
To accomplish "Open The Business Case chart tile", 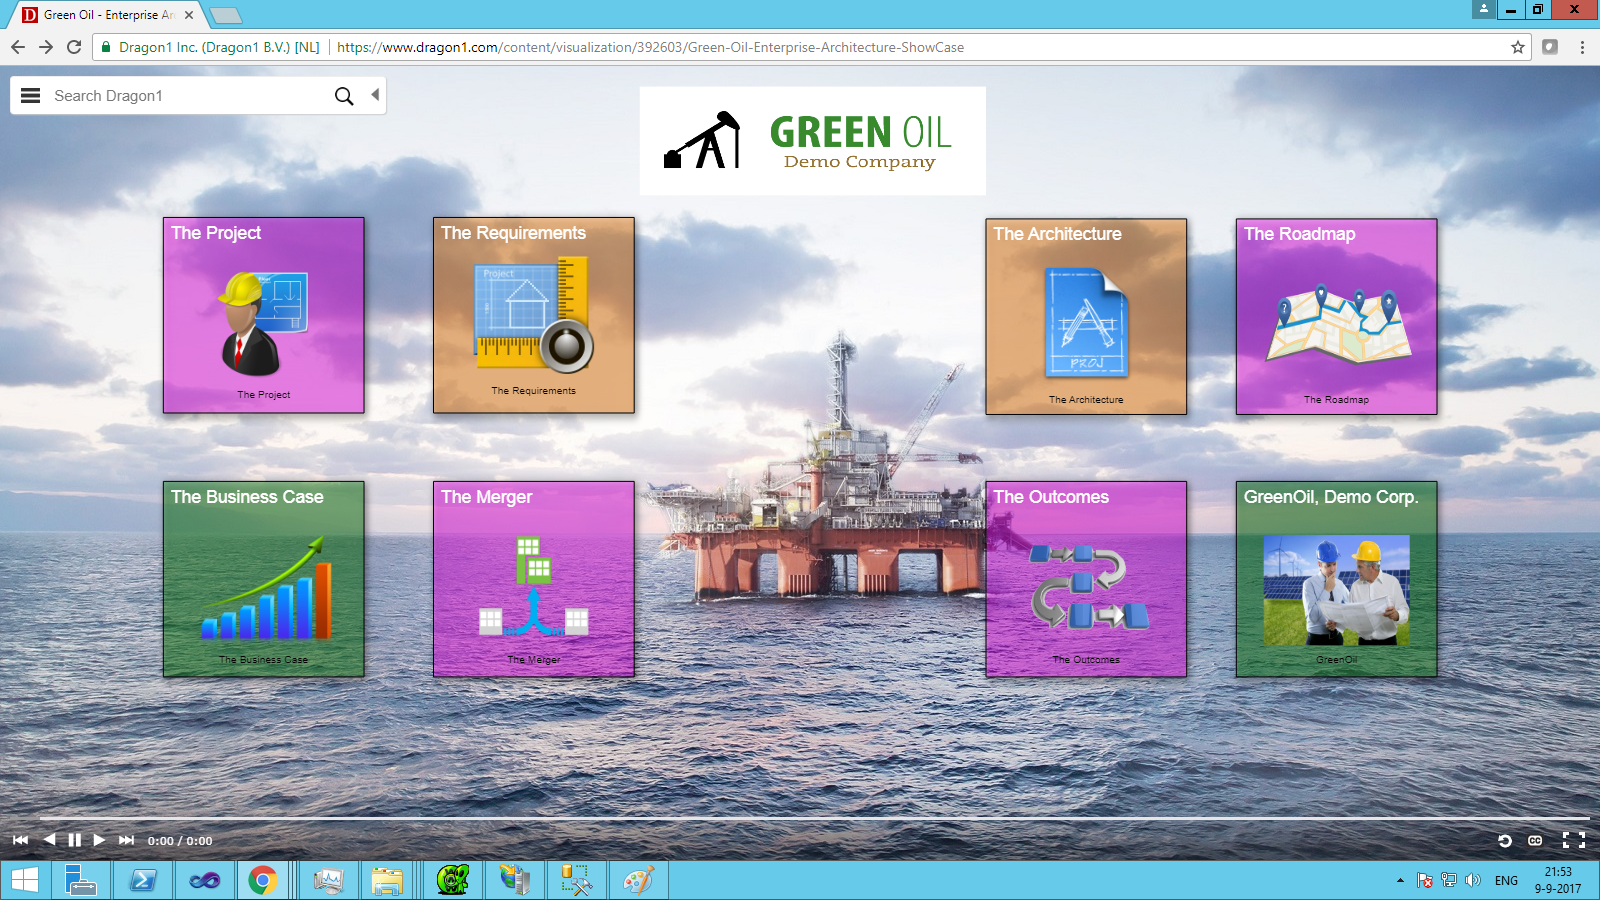I will 264,579.
